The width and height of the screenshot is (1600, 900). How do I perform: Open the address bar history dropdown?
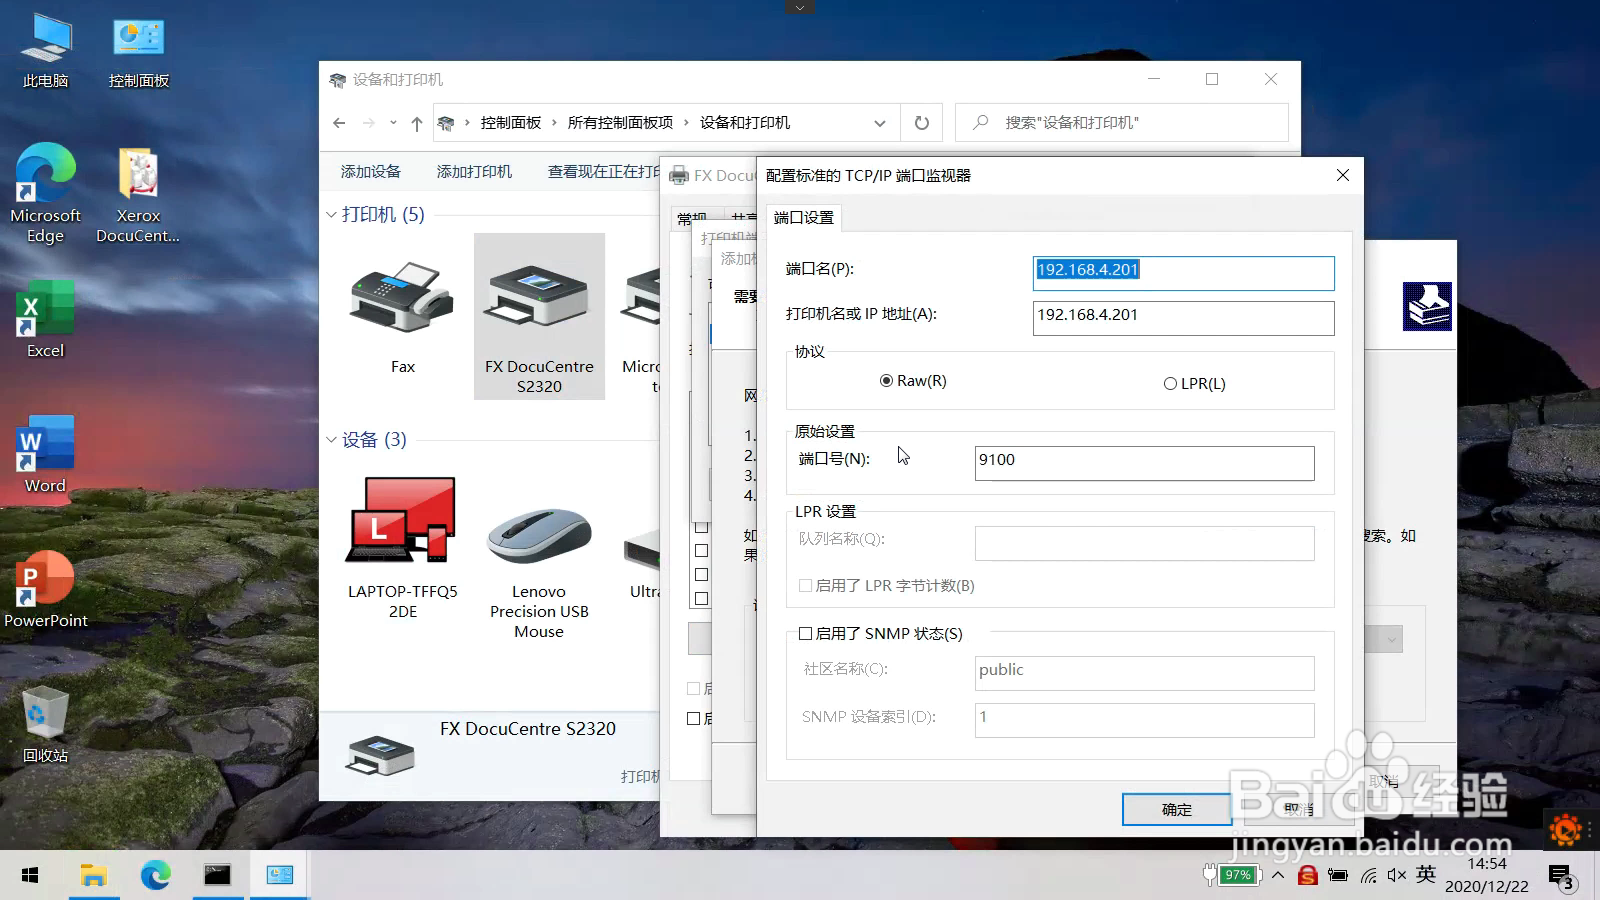pyautogui.click(x=880, y=123)
